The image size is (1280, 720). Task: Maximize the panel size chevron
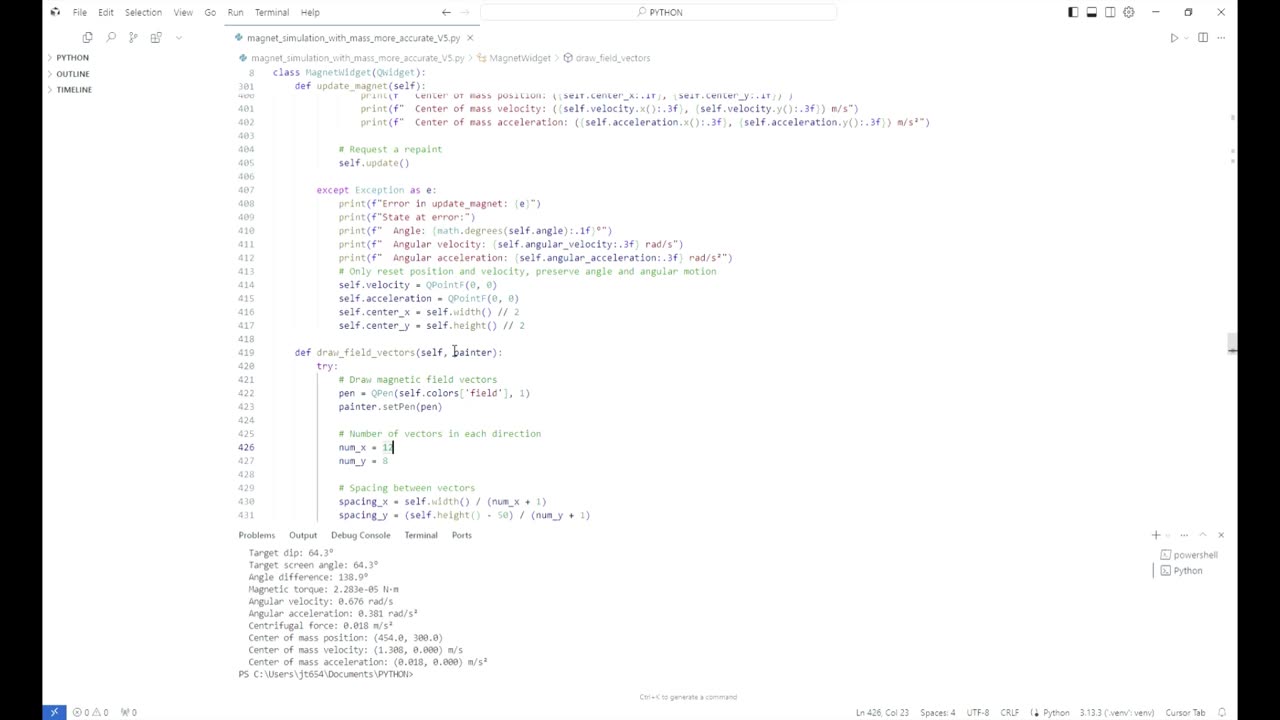[1203, 535]
